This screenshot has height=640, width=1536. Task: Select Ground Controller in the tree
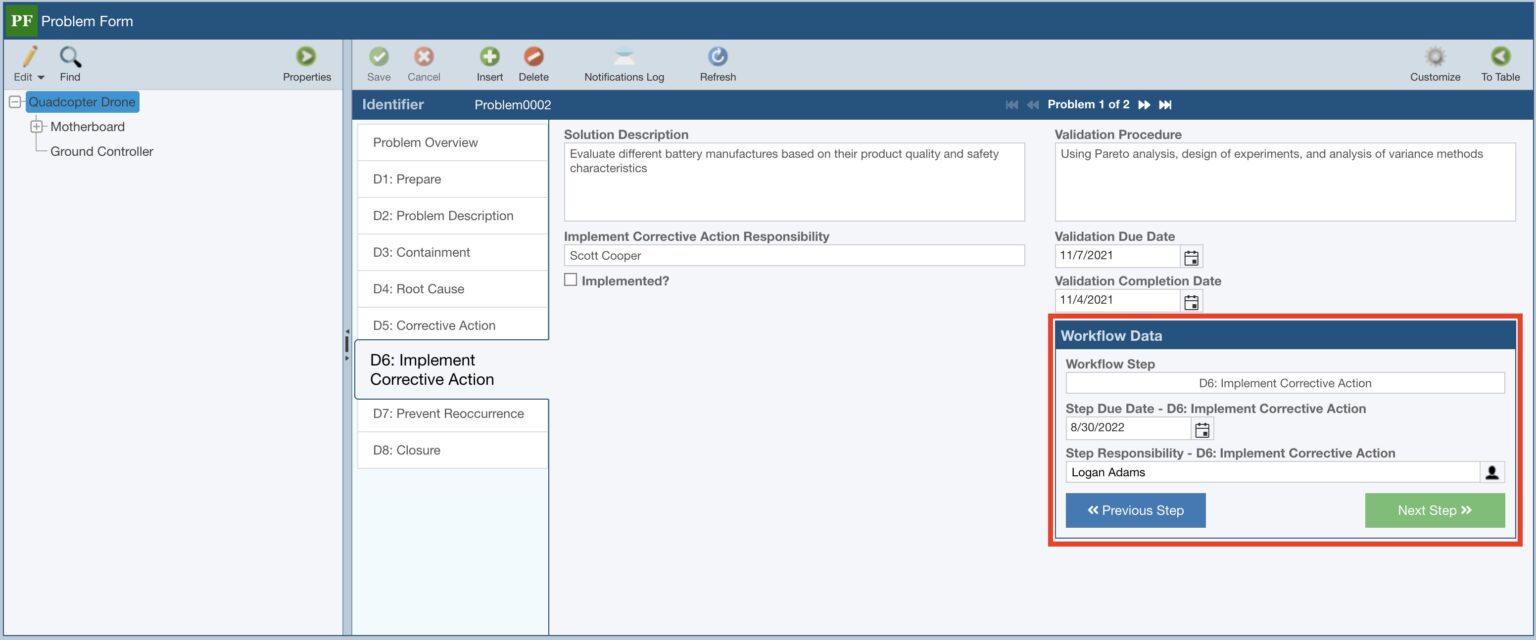pos(101,151)
